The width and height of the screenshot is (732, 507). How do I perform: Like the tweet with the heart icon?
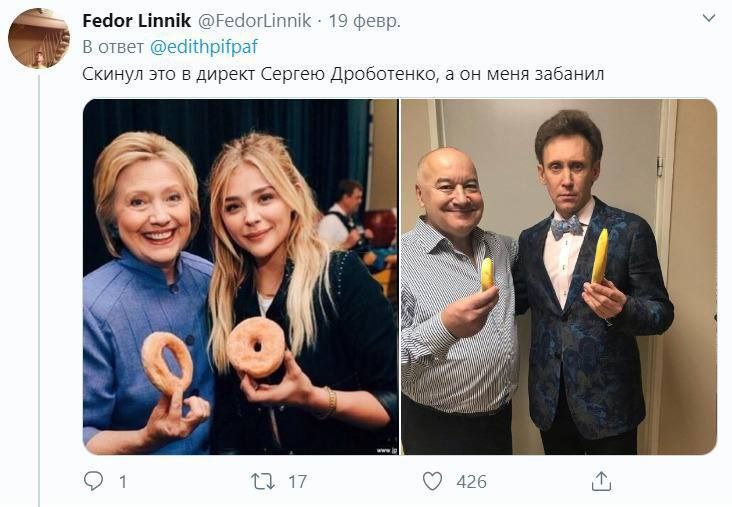(x=432, y=482)
